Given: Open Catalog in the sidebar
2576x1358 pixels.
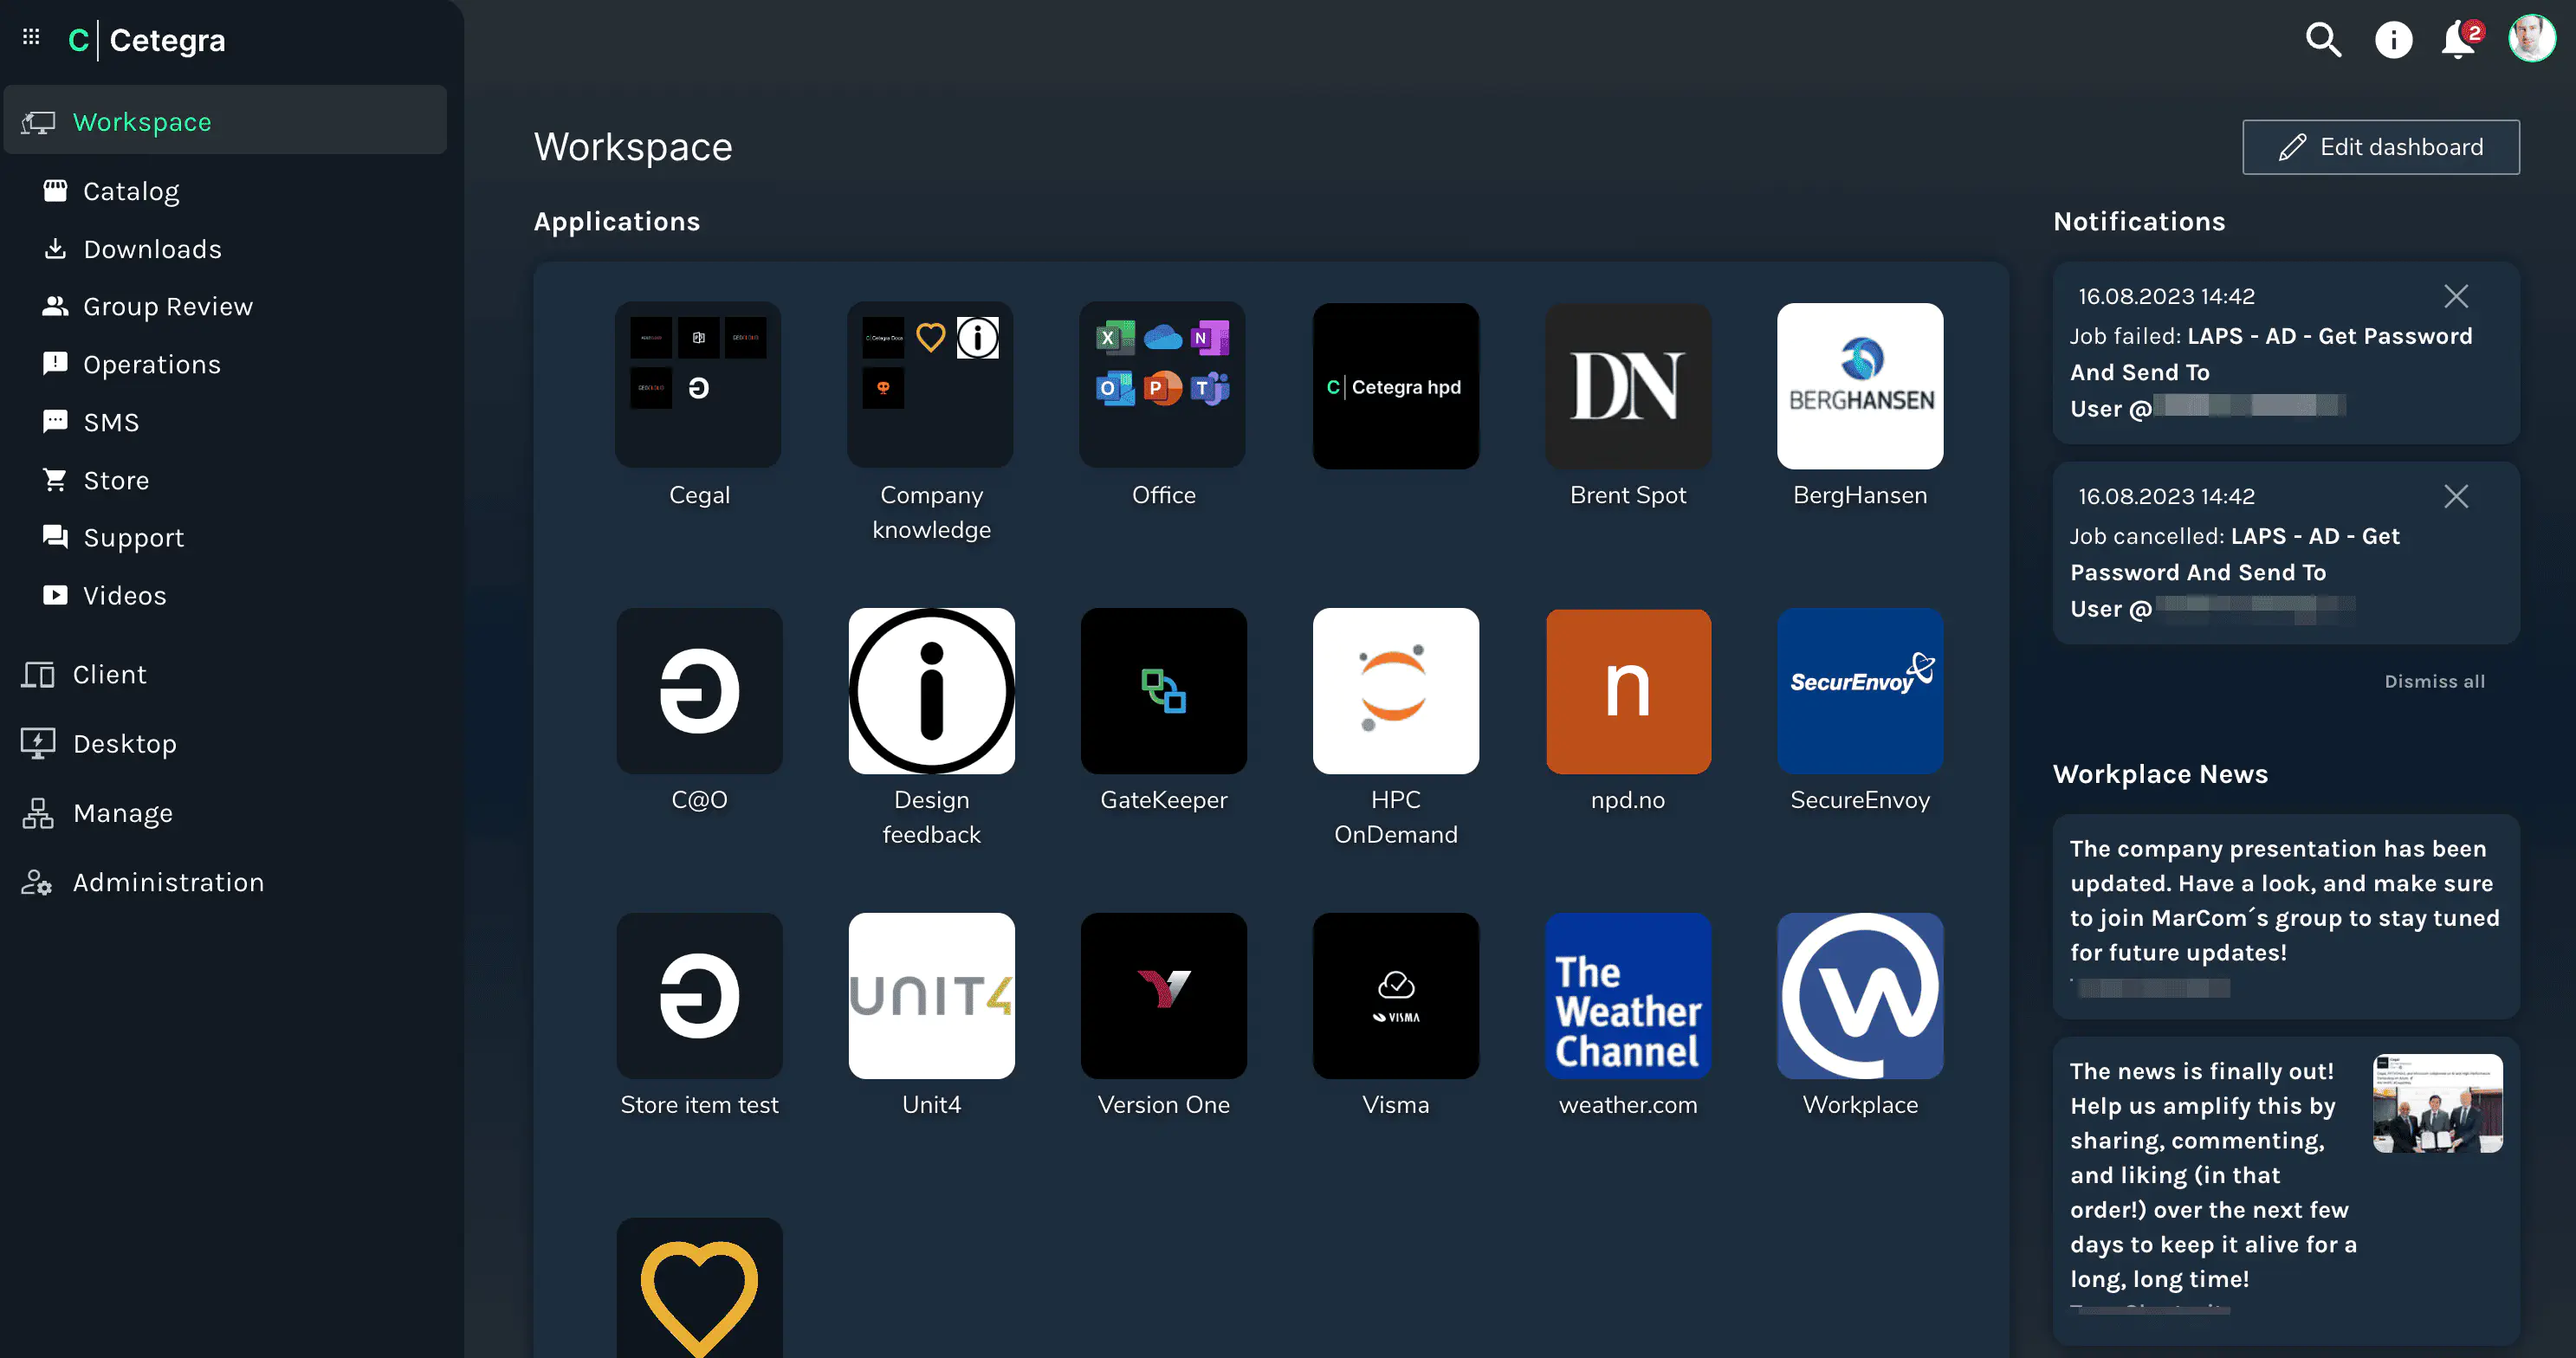Looking at the screenshot, I should tap(131, 191).
